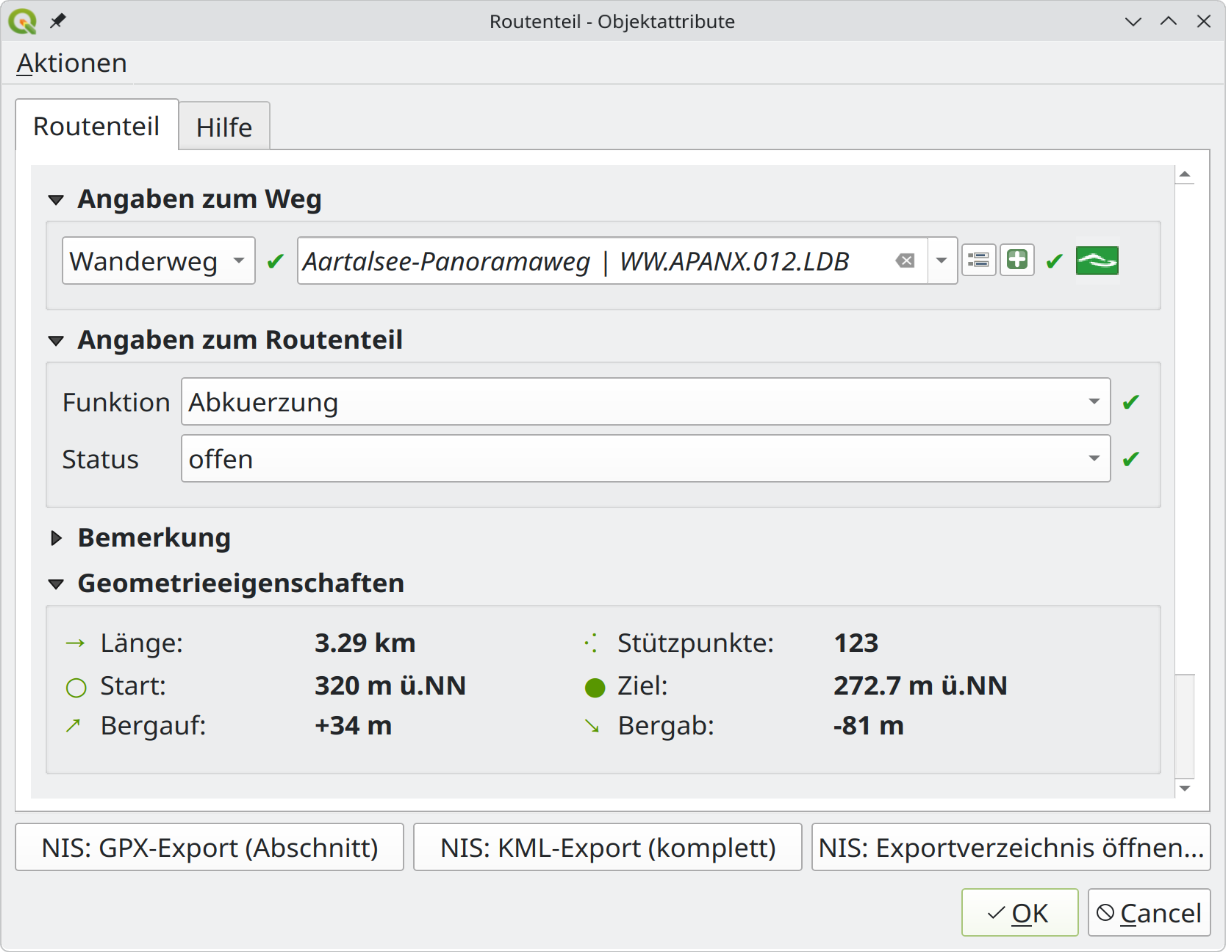Open the Funktion dropdown showing Abkuerzung
The height and width of the screenshot is (952, 1226).
point(646,402)
